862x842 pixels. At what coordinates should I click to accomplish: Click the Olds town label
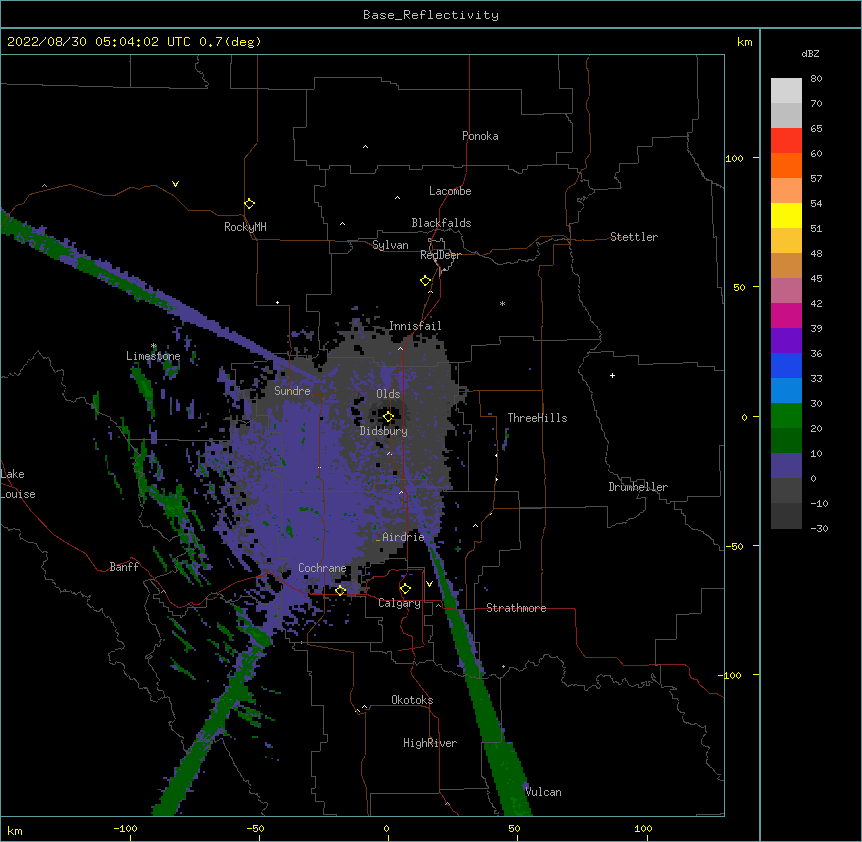[388, 394]
